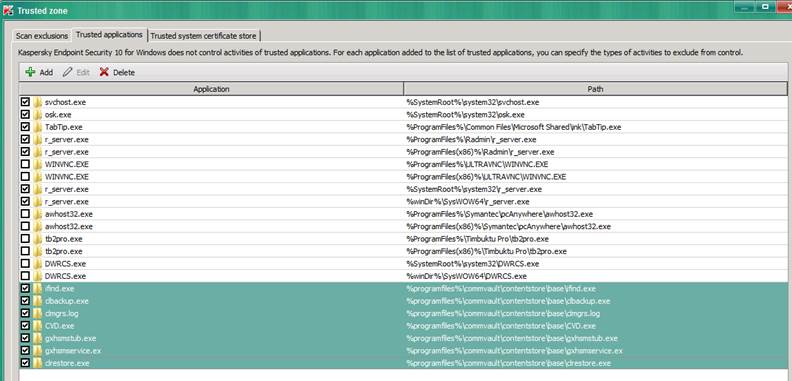Viewport: 792px width, 381px height.
Task: Click icon of WINVNC.EXE in ProgramFiles(x86) row
Action: pos(38,176)
